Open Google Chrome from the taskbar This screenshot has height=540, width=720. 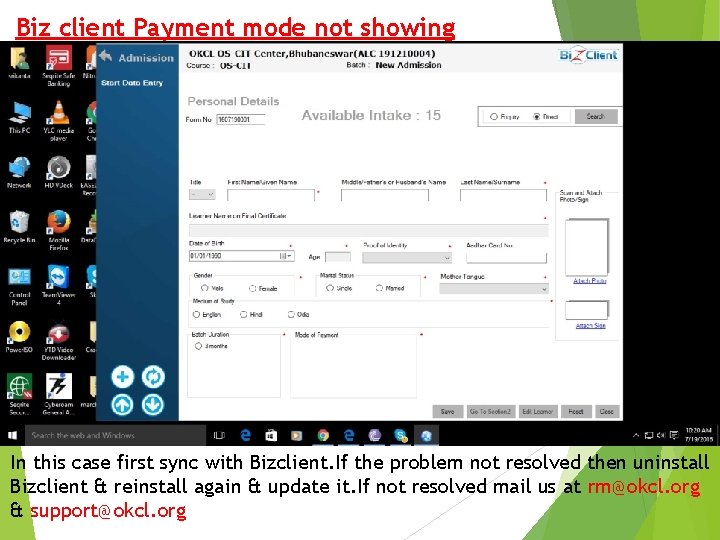(323, 435)
